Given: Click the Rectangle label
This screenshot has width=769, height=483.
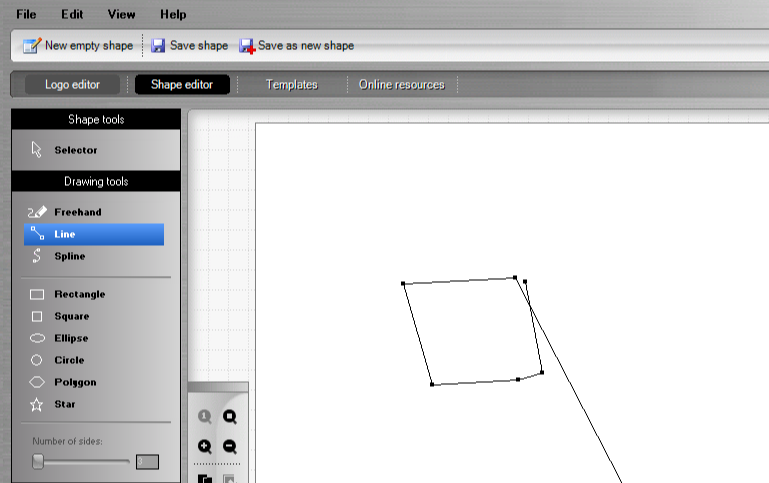Looking at the screenshot, I should coord(79,294).
